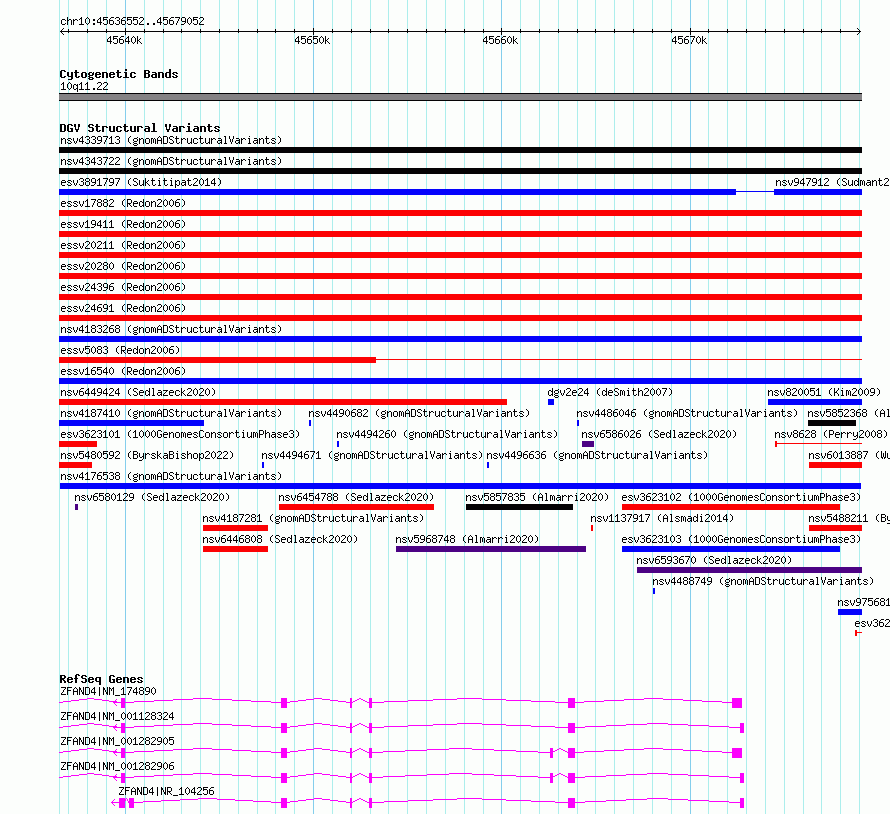Image resolution: width=890 pixels, height=814 pixels.
Task: Click the ZFAND4|NR_104256 transcript label
Action: (166, 791)
